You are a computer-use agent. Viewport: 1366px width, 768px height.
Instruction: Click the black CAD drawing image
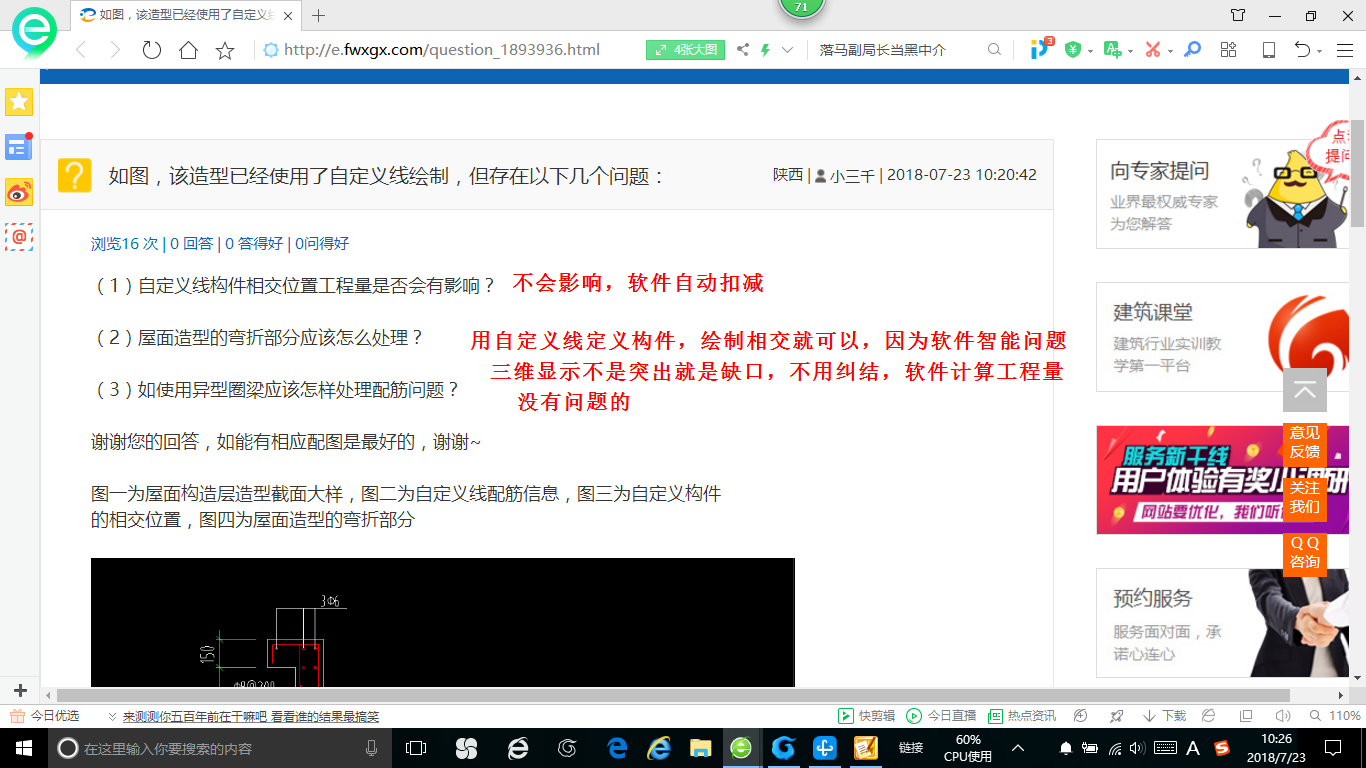point(442,622)
